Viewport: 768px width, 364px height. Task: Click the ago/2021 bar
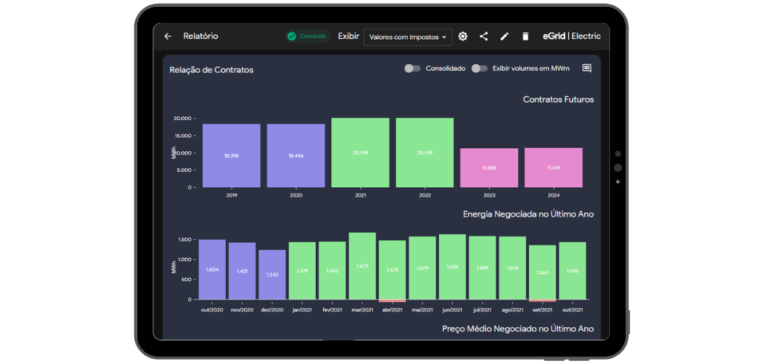(x=513, y=268)
